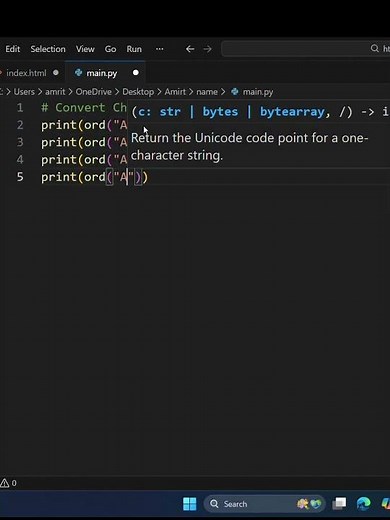The width and height of the screenshot is (390, 520).
Task: Select Amirt in the breadcrumb path
Action: tap(175, 92)
